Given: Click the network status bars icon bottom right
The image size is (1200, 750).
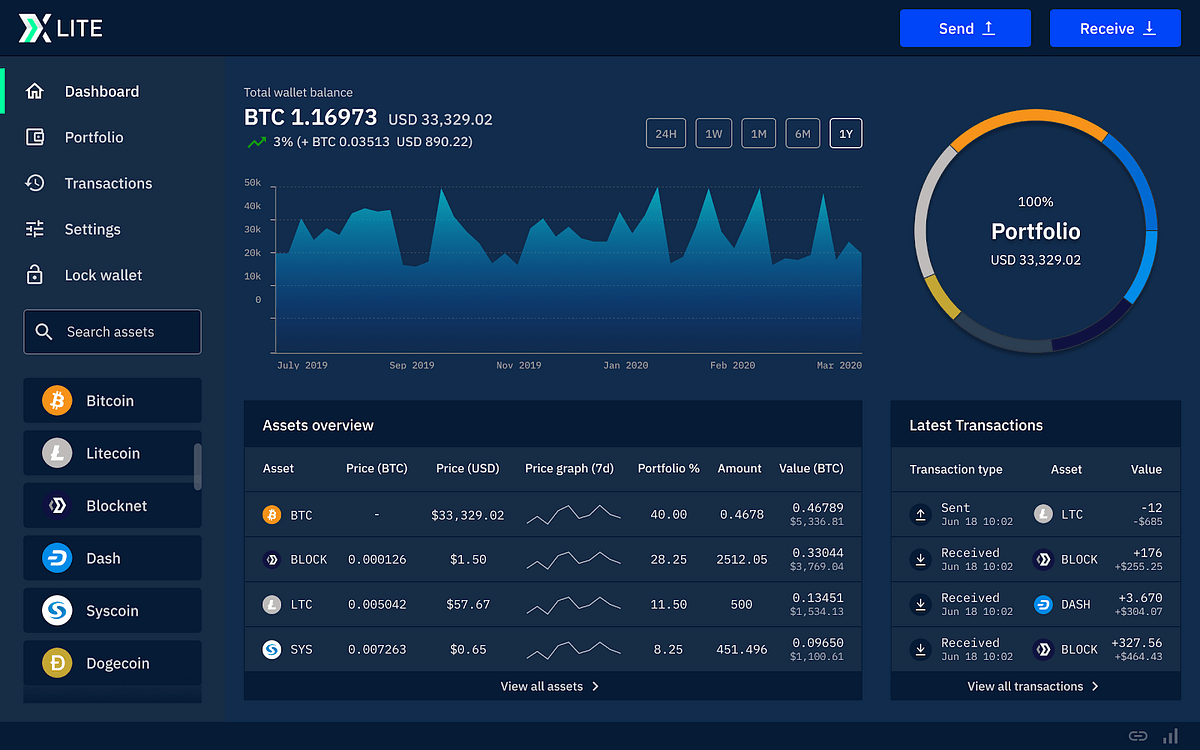Looking at the screenshot, I should tap(1170, 736).
